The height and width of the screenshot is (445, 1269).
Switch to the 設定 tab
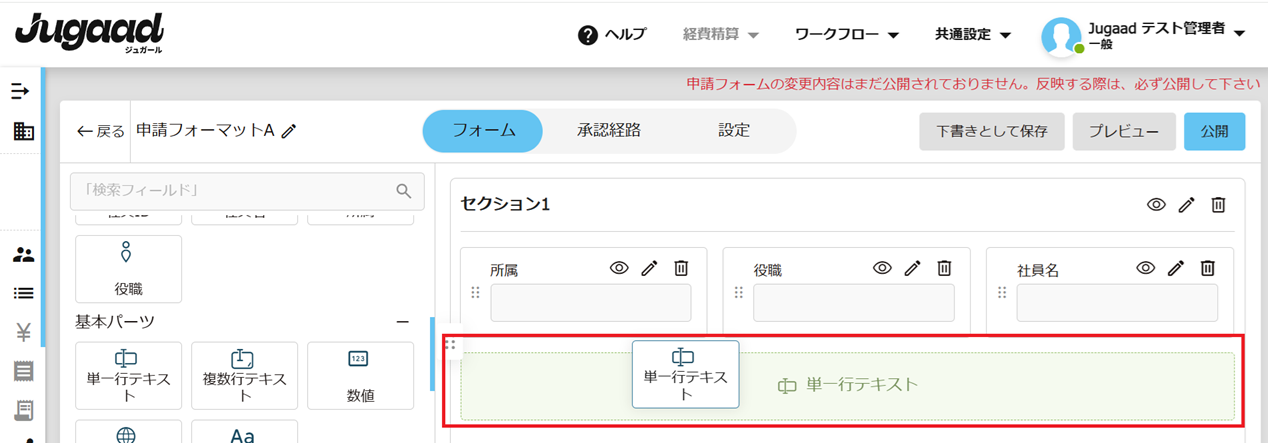(734, 130)
